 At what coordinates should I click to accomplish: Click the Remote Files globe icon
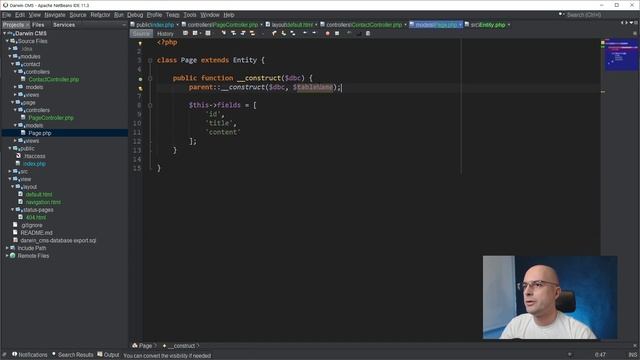point(13,256)
